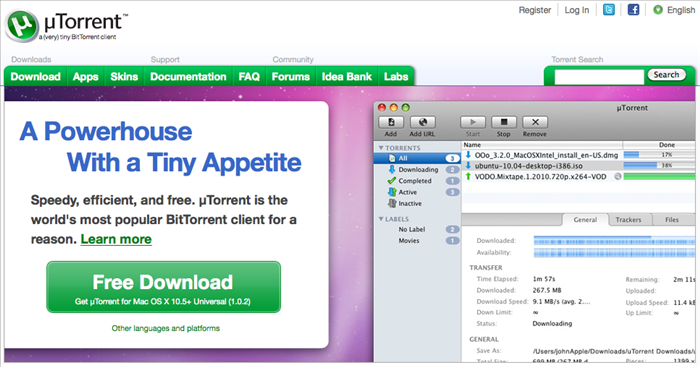Select the No Label sidebar item
Screen dimensions: 700x367
(417, 229)
